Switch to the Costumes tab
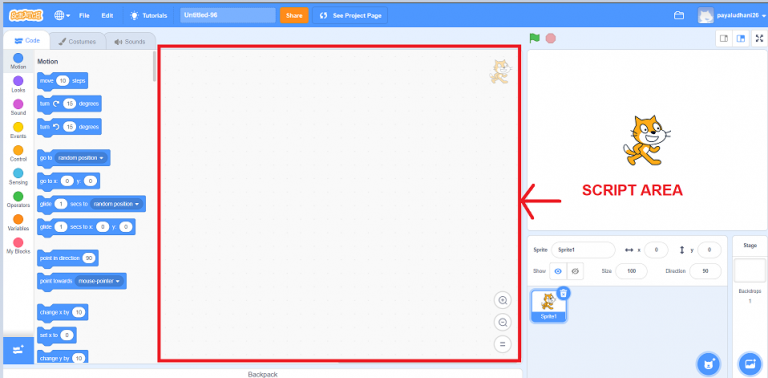 click(77, 42)
